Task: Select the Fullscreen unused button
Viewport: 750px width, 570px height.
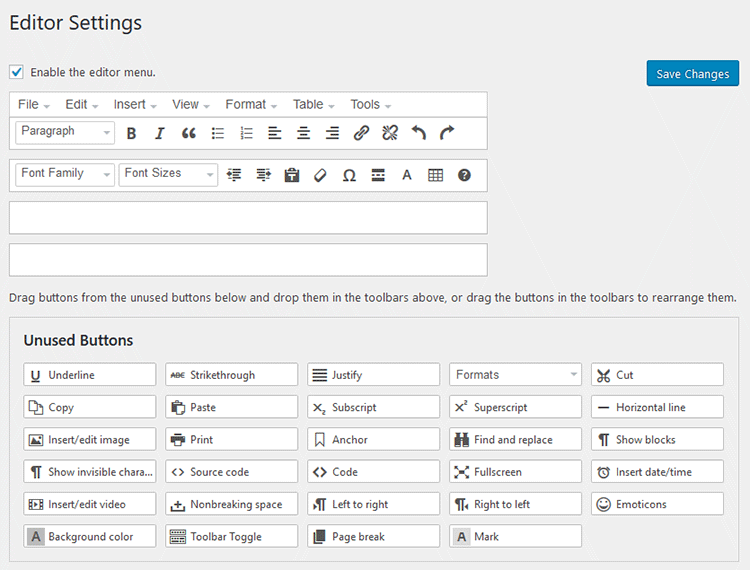Action: [x=515, y=471]
